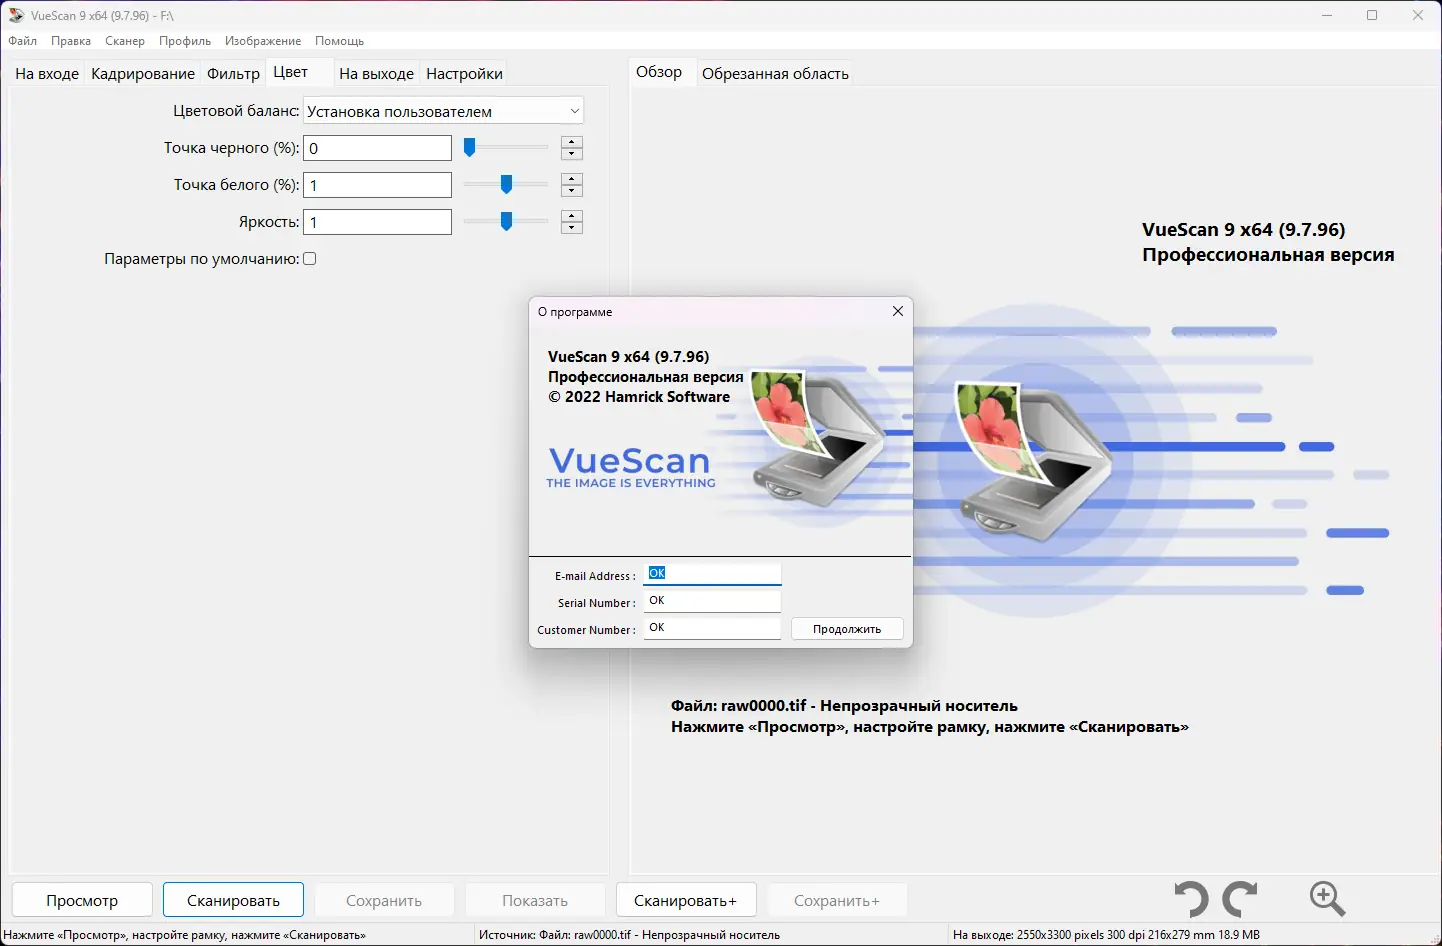The width and height of the screenshot is (1442, 946).
Task: Minimize the VueScan window
Action: (1327, 15)
